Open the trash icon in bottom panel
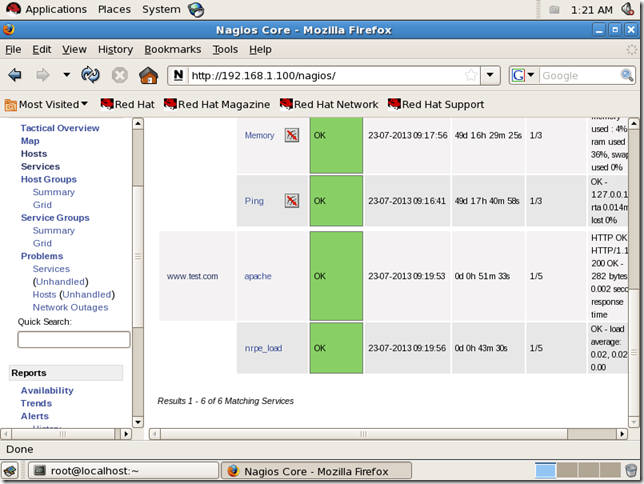The height and width of the screenshot is (484, 644). tap(631, 471)
